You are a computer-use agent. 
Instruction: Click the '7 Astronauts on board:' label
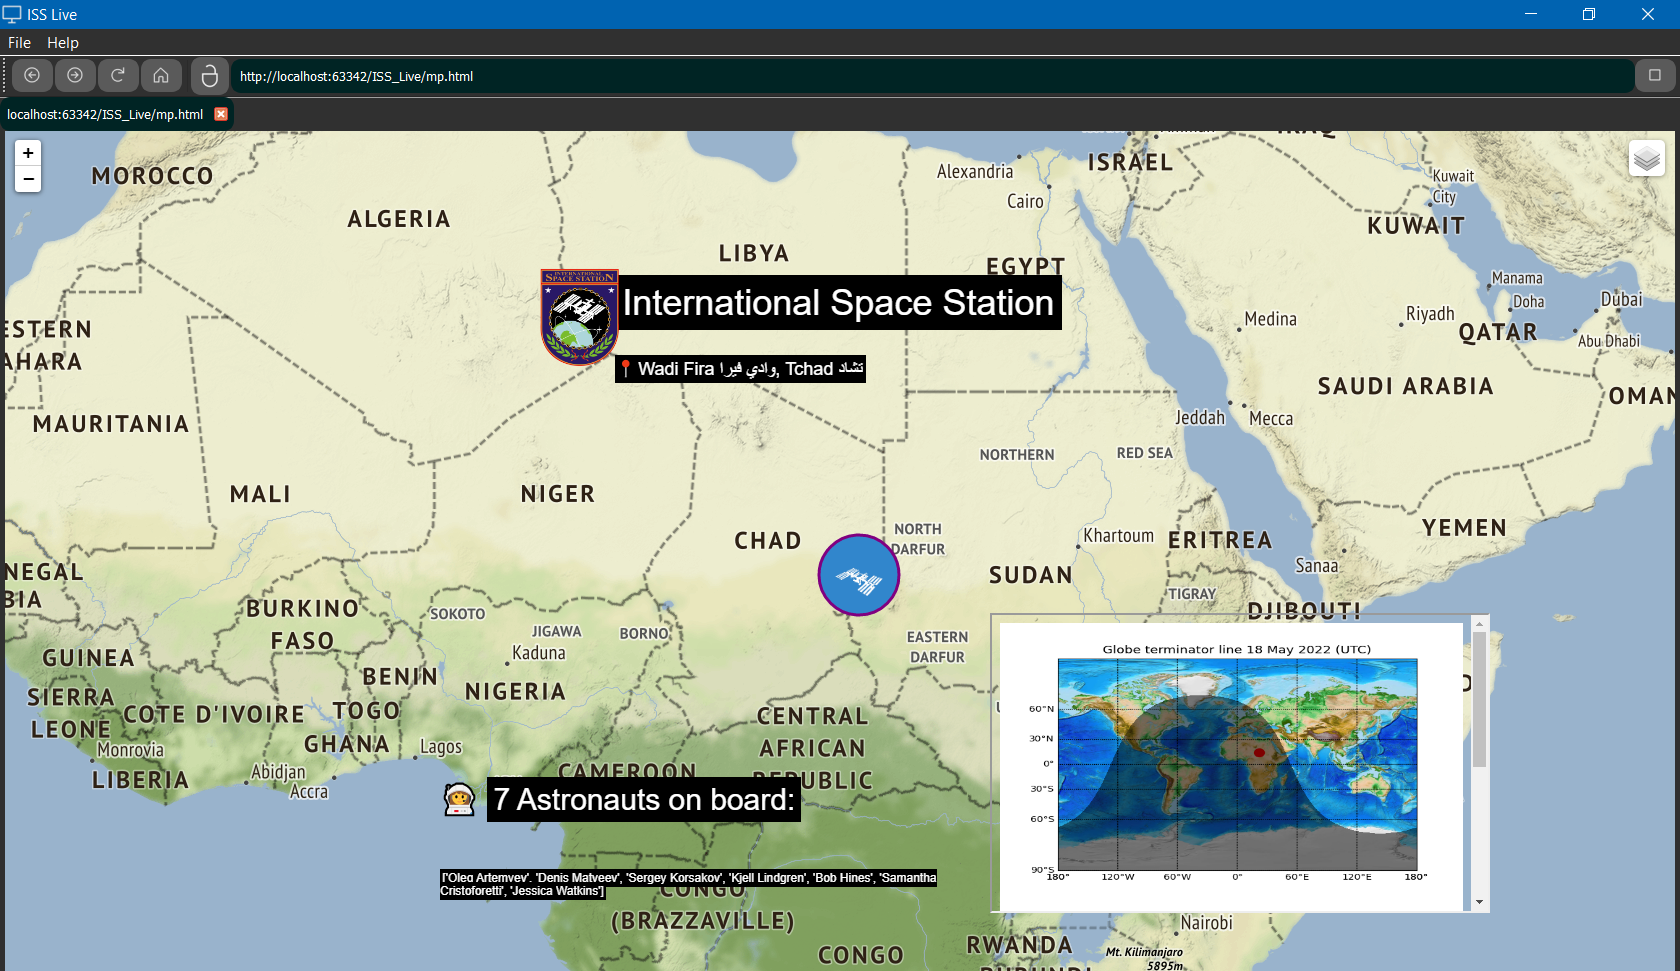click(644, 800)
